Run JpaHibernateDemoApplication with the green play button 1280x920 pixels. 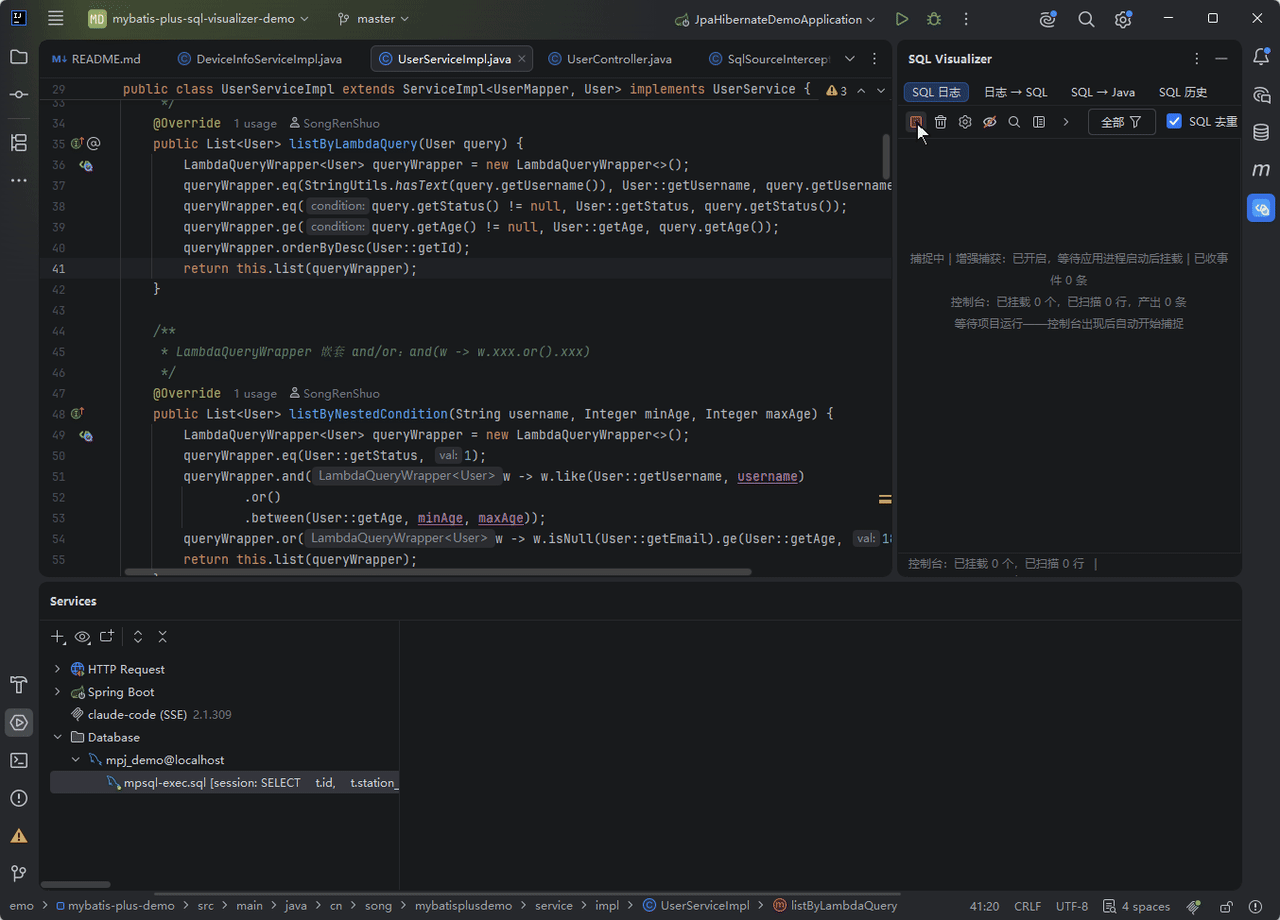coord(902,19)
